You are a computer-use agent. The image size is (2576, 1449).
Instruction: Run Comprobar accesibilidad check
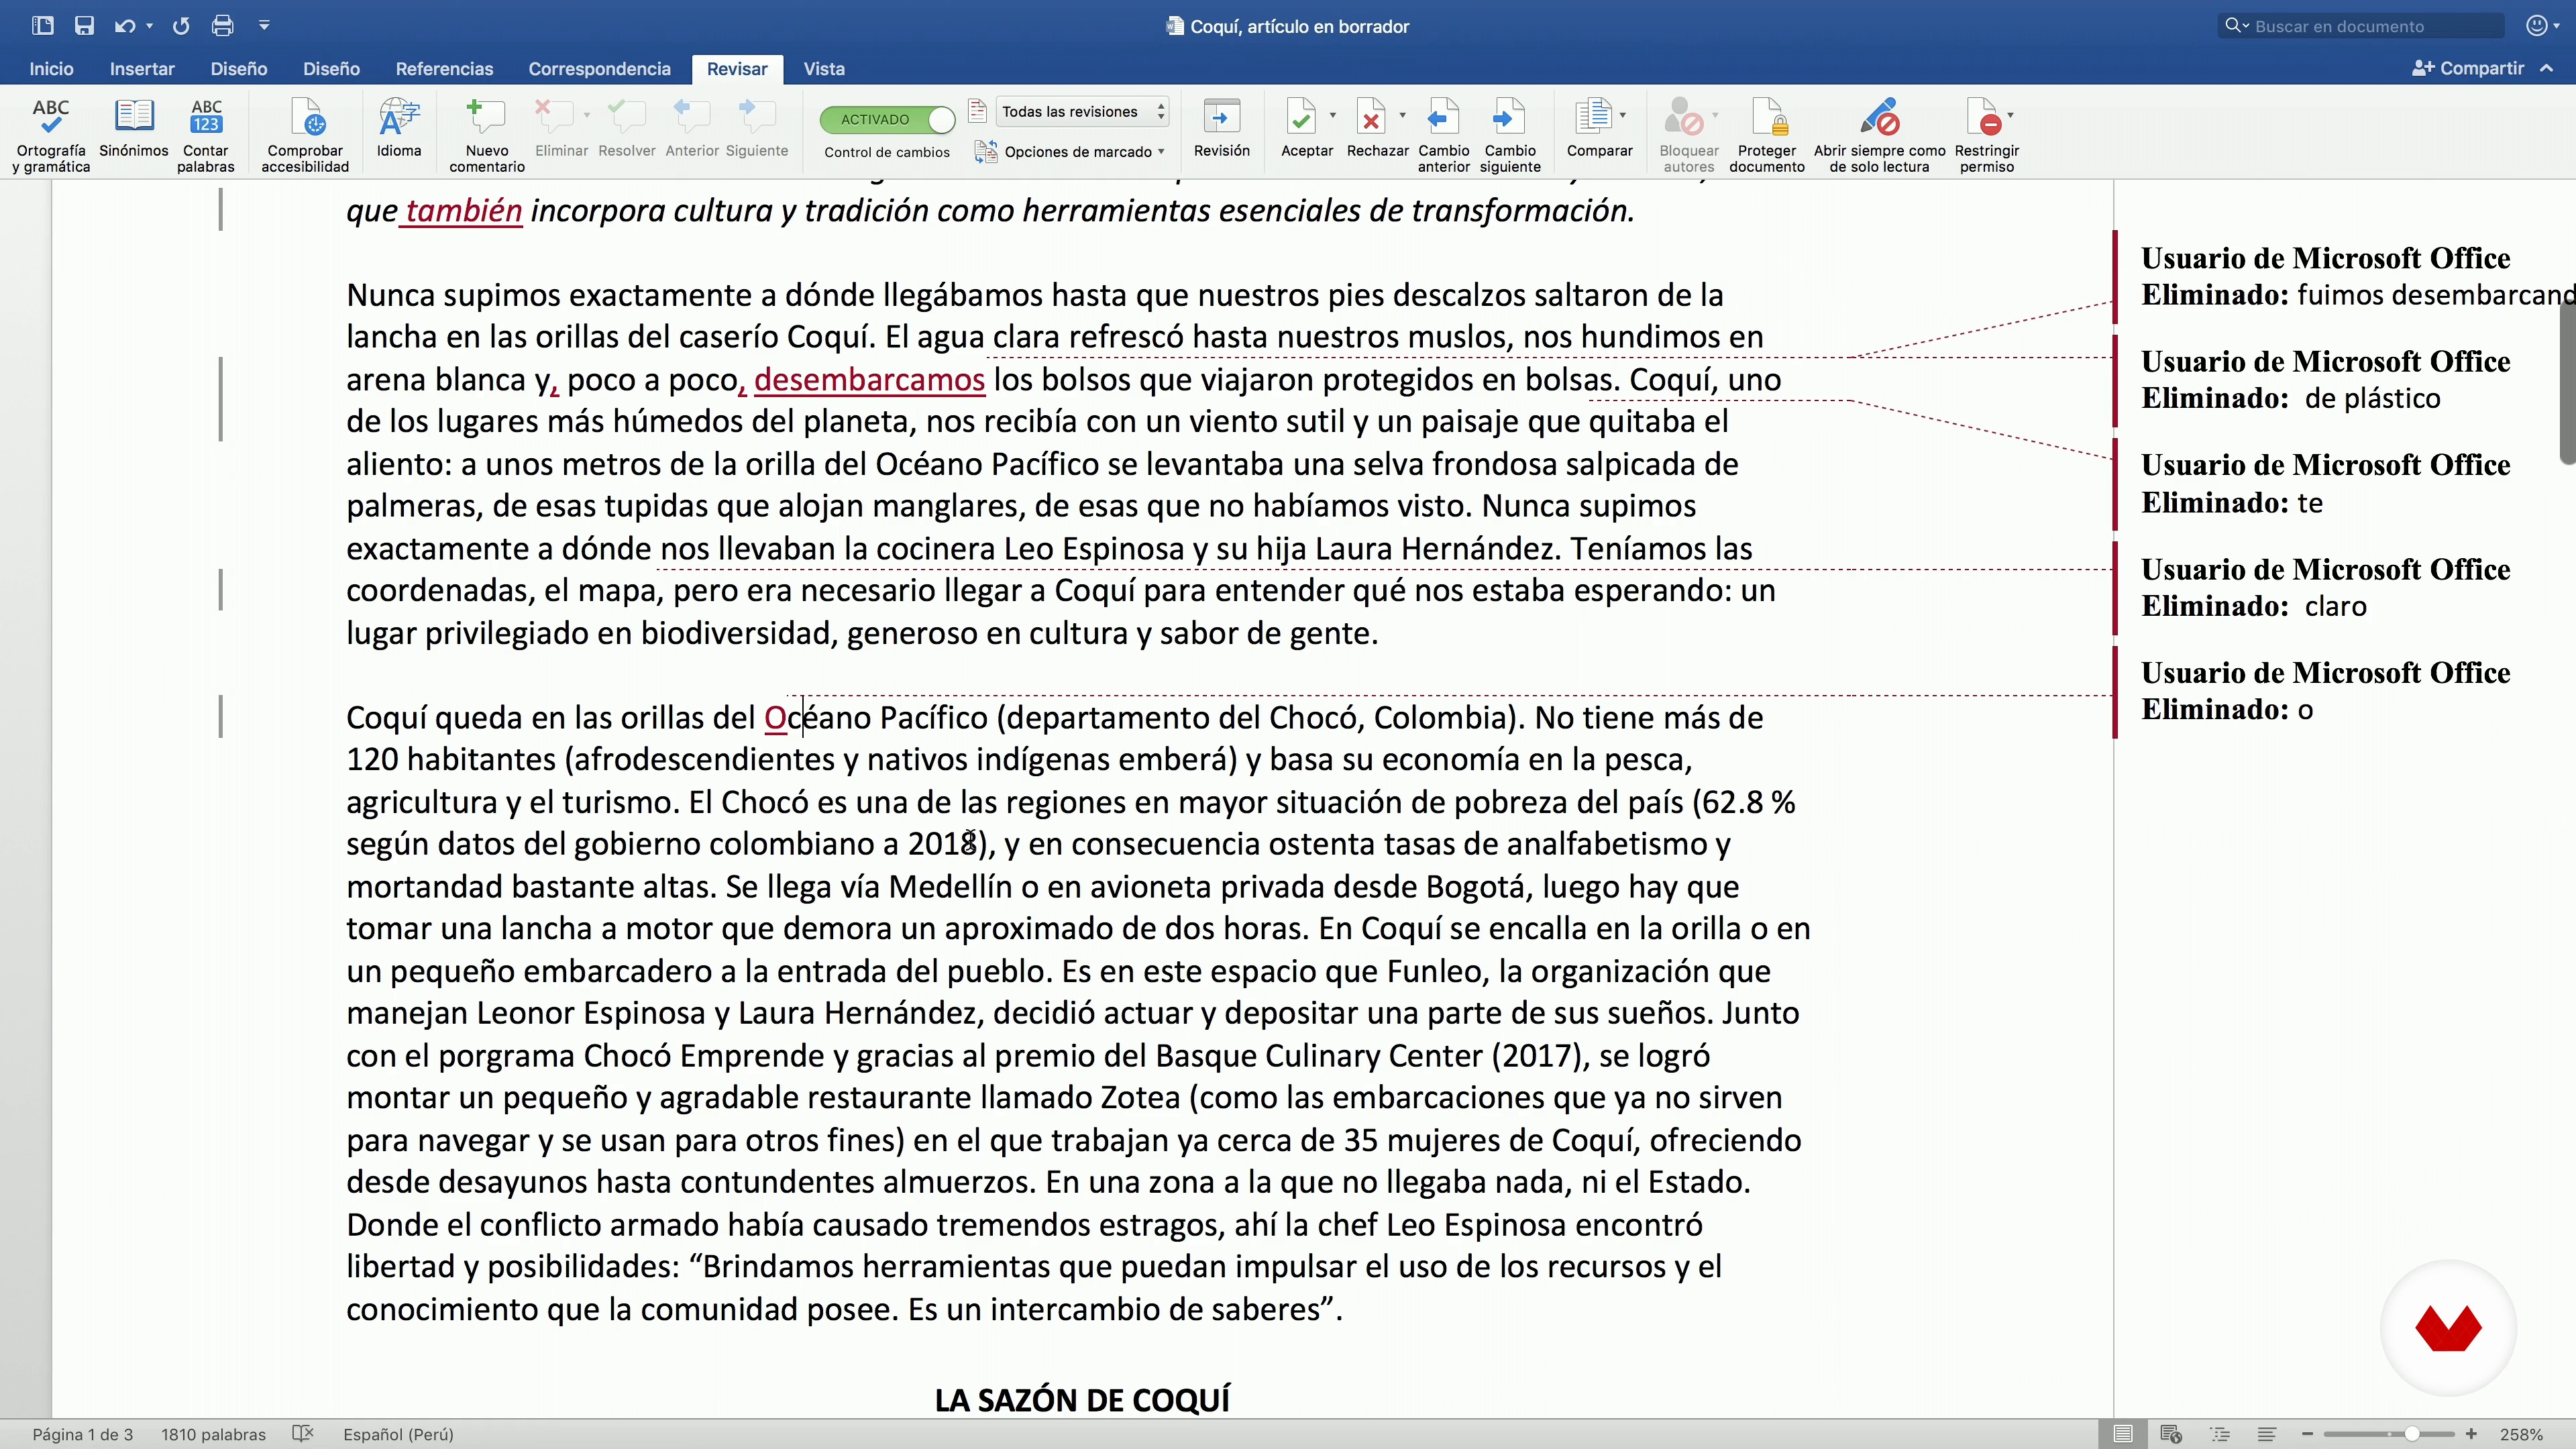(x=305, y=134)
